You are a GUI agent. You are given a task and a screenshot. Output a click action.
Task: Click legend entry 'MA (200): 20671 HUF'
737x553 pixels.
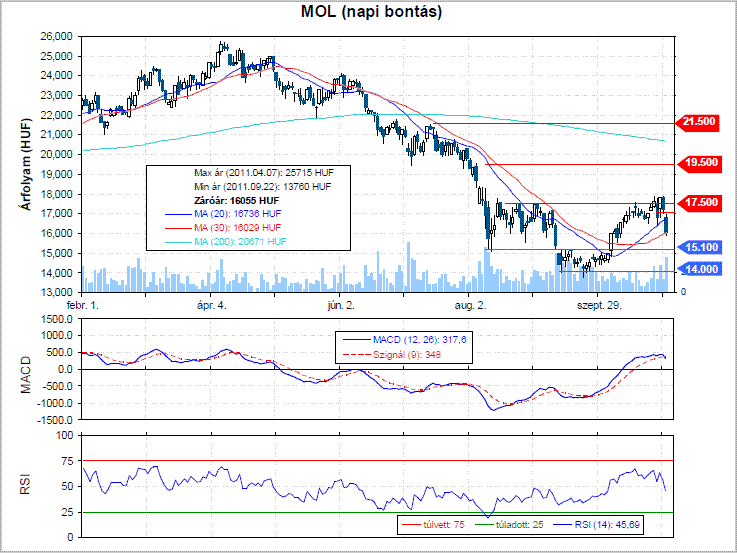tap(240, 241)
